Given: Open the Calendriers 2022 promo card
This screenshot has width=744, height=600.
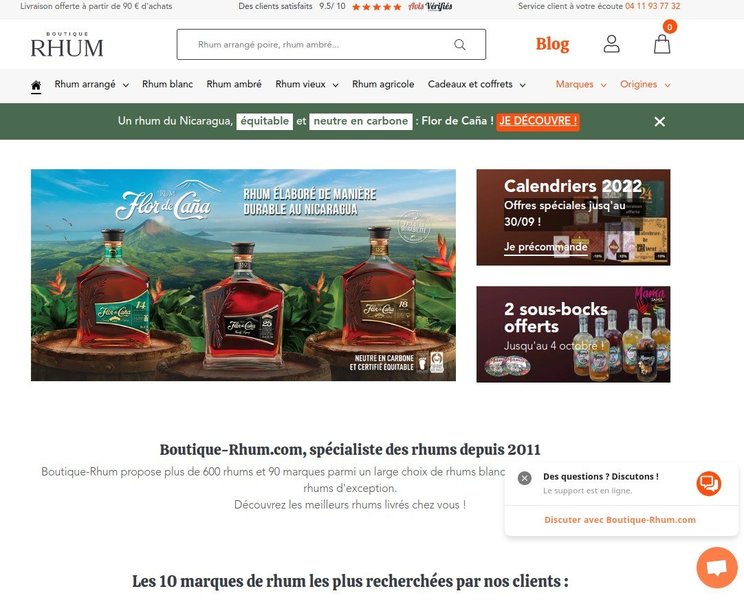Looking at the screenshot, I should (573, 217).
